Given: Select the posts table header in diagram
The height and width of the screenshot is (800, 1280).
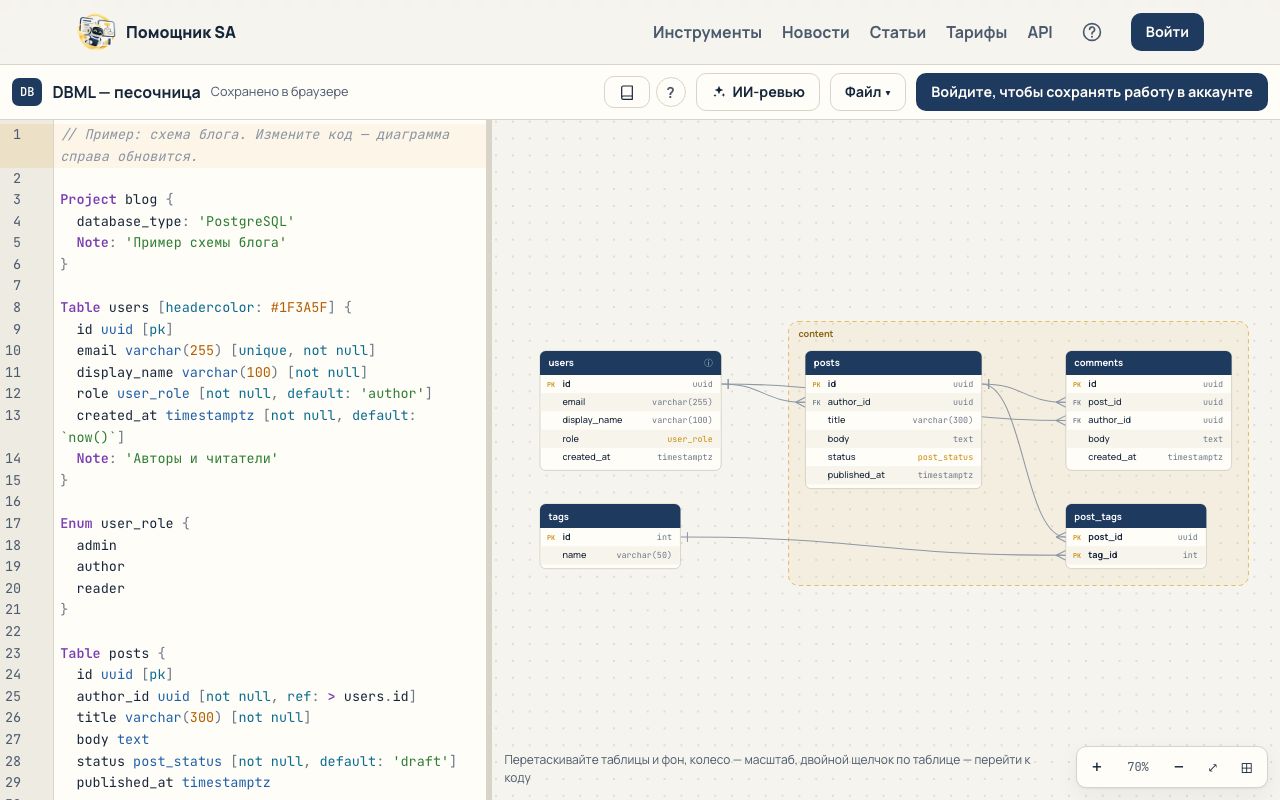Looking at the screenshot, I should coord(893,363).
